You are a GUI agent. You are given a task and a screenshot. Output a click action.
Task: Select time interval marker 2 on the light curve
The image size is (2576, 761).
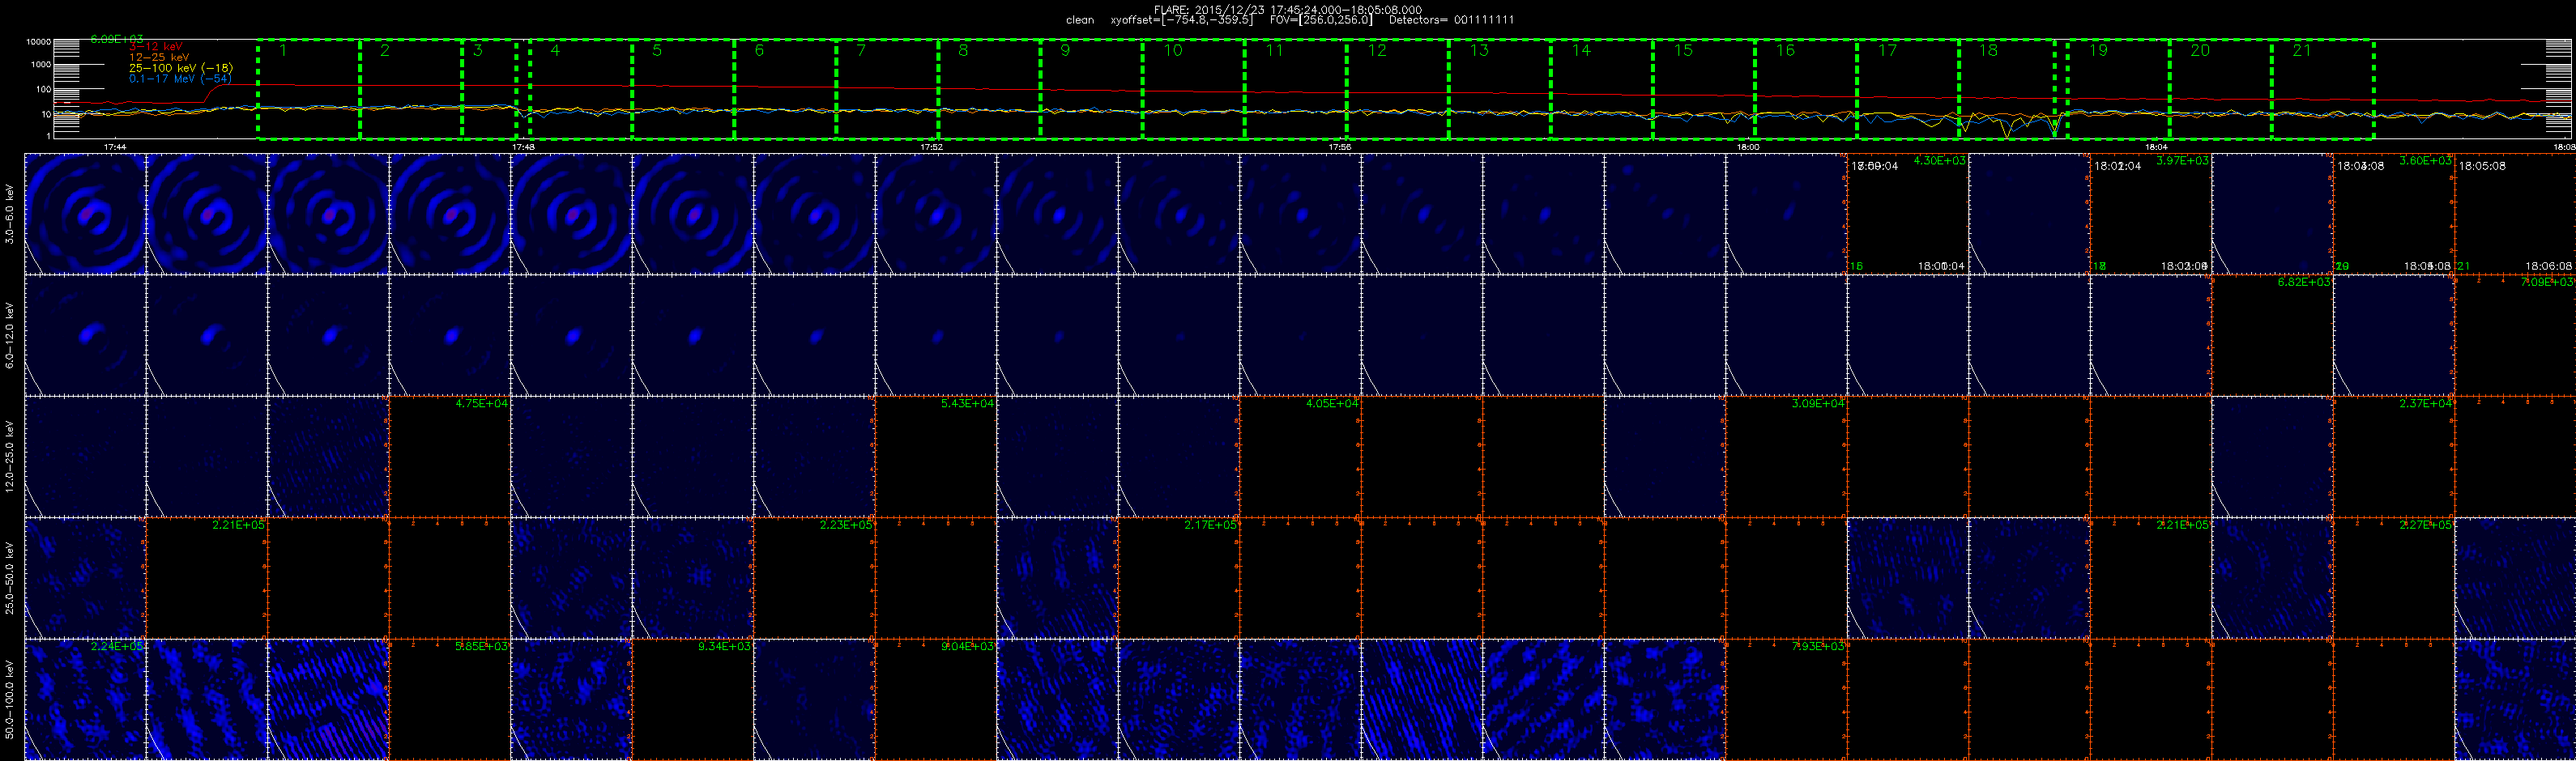(385, 50)
